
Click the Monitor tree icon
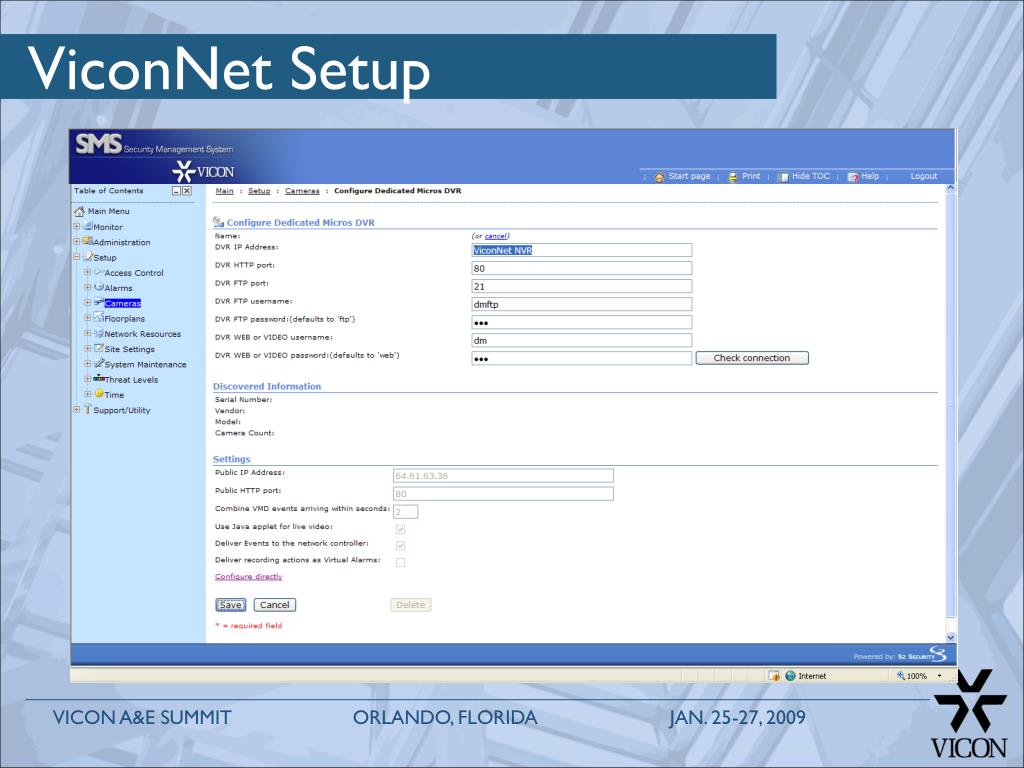(x=88, y=226)
